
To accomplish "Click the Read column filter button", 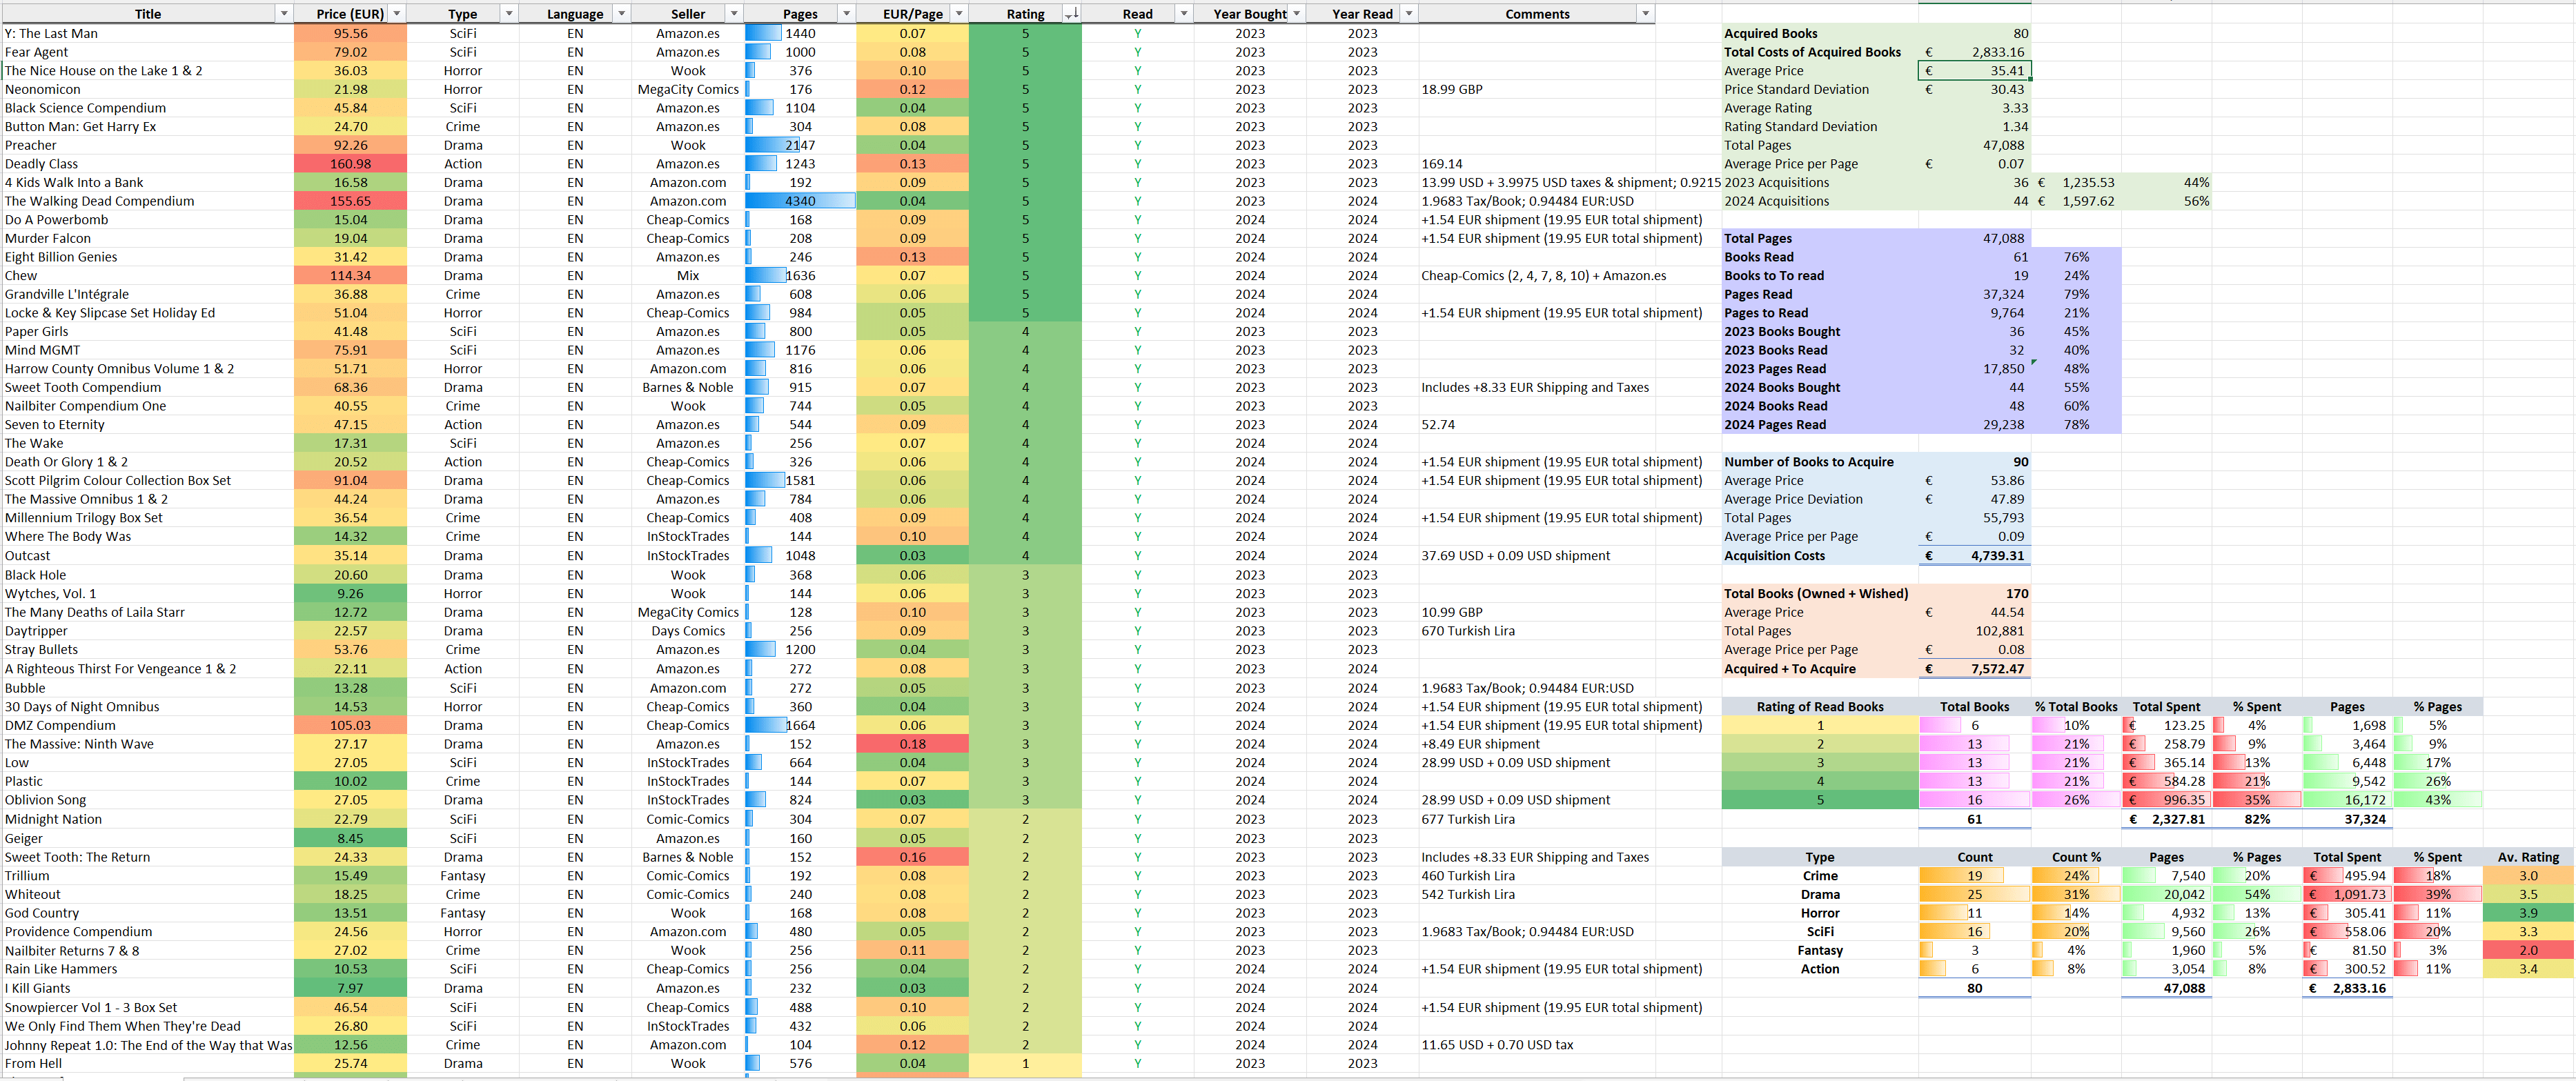I will [x=1184, y=14].
